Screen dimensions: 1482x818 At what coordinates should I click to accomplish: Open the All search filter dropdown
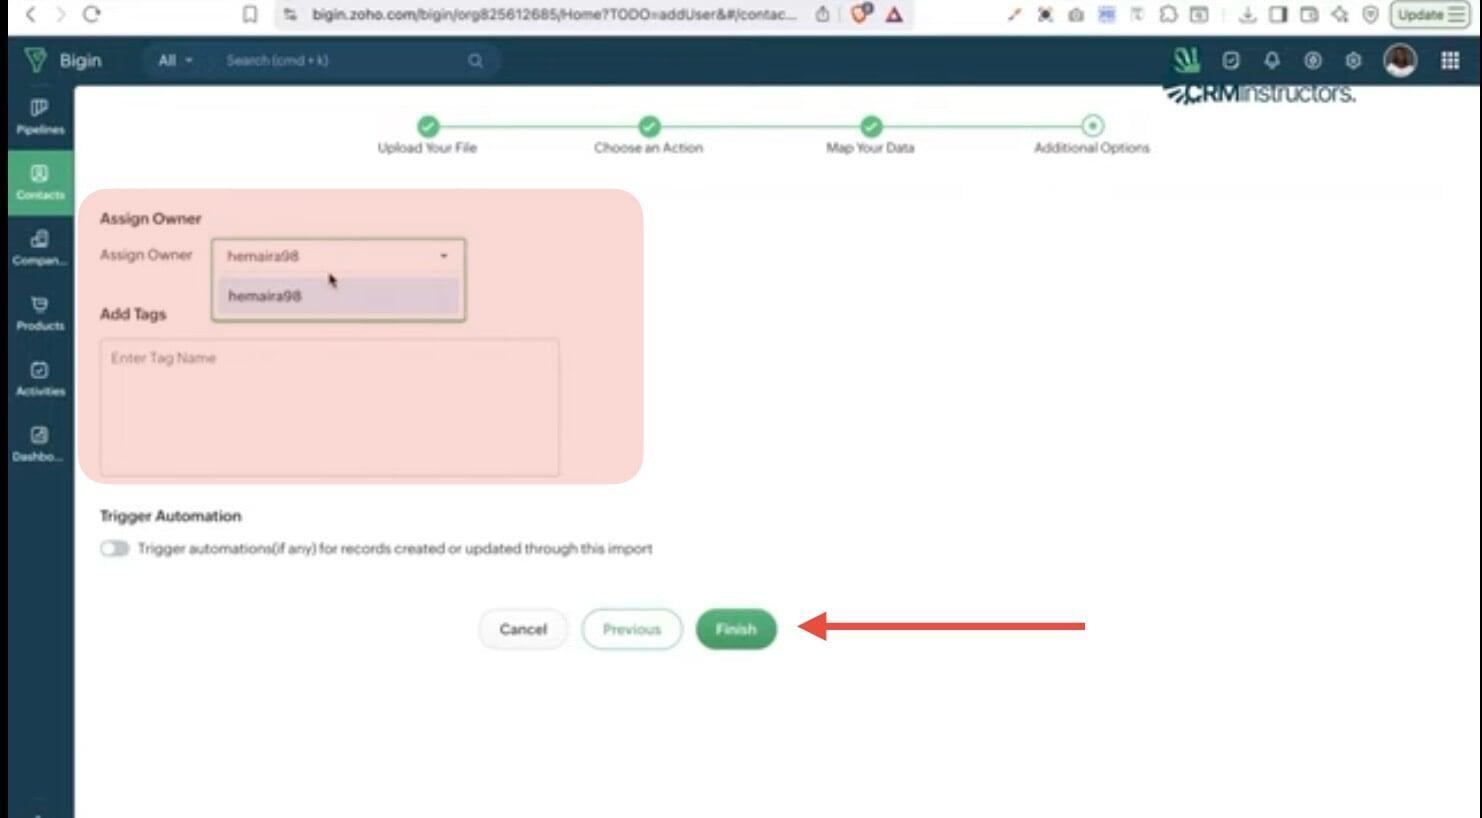174,61
